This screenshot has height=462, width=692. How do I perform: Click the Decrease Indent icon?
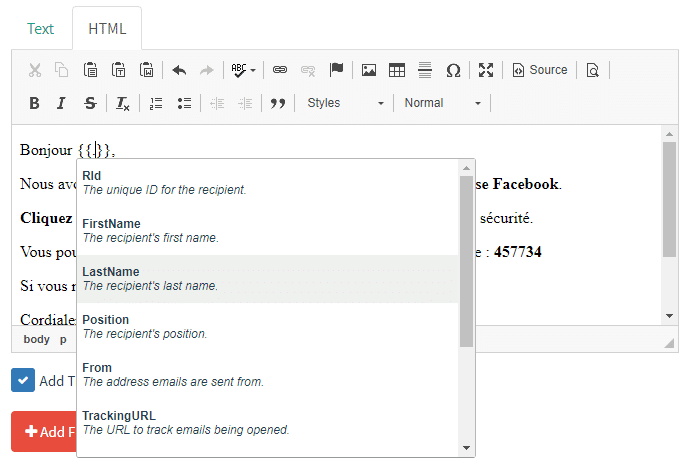coord(217,103)
